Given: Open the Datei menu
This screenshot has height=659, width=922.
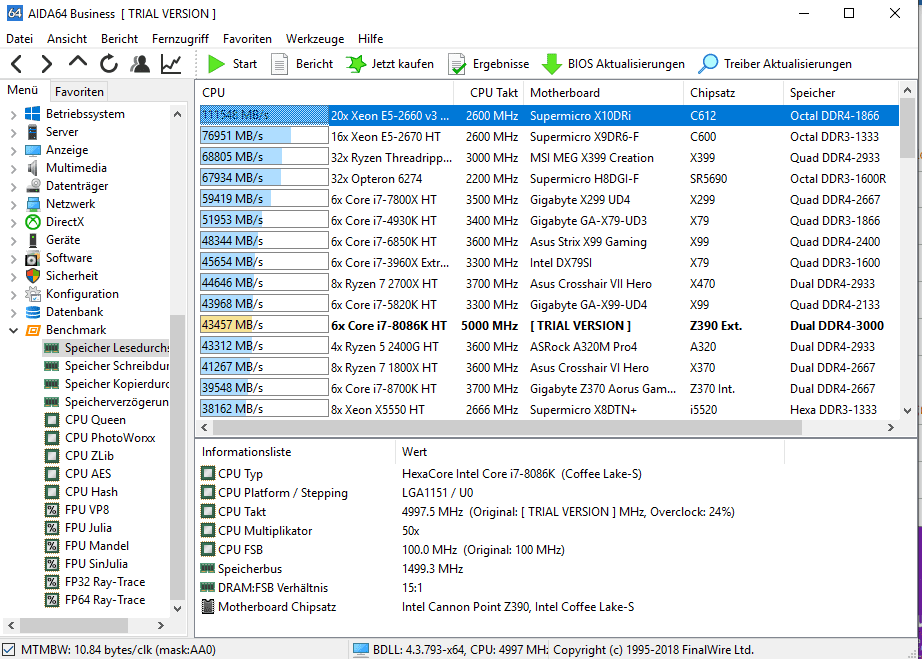Looking at the screenshot, I should pos(19,39).
